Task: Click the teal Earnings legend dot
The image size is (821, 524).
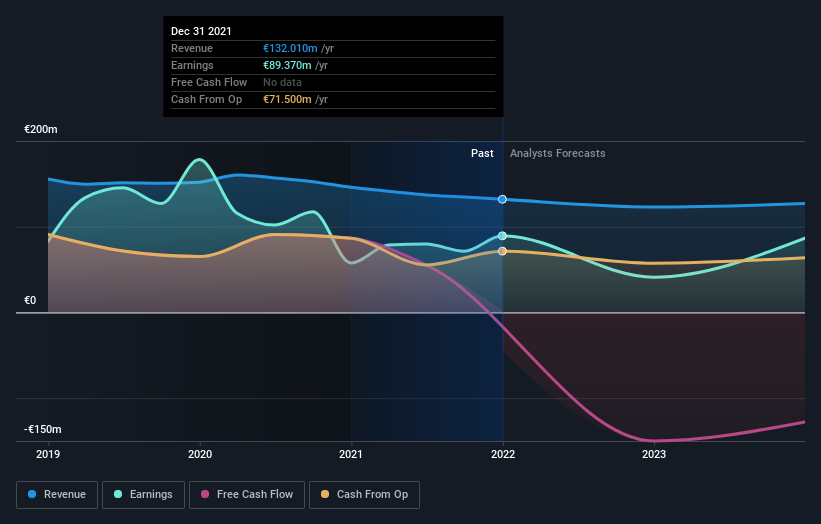Action: 118,494
